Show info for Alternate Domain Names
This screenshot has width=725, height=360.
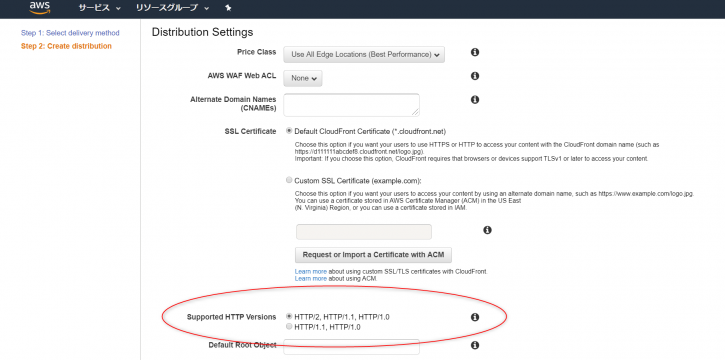tap(474, 99)
